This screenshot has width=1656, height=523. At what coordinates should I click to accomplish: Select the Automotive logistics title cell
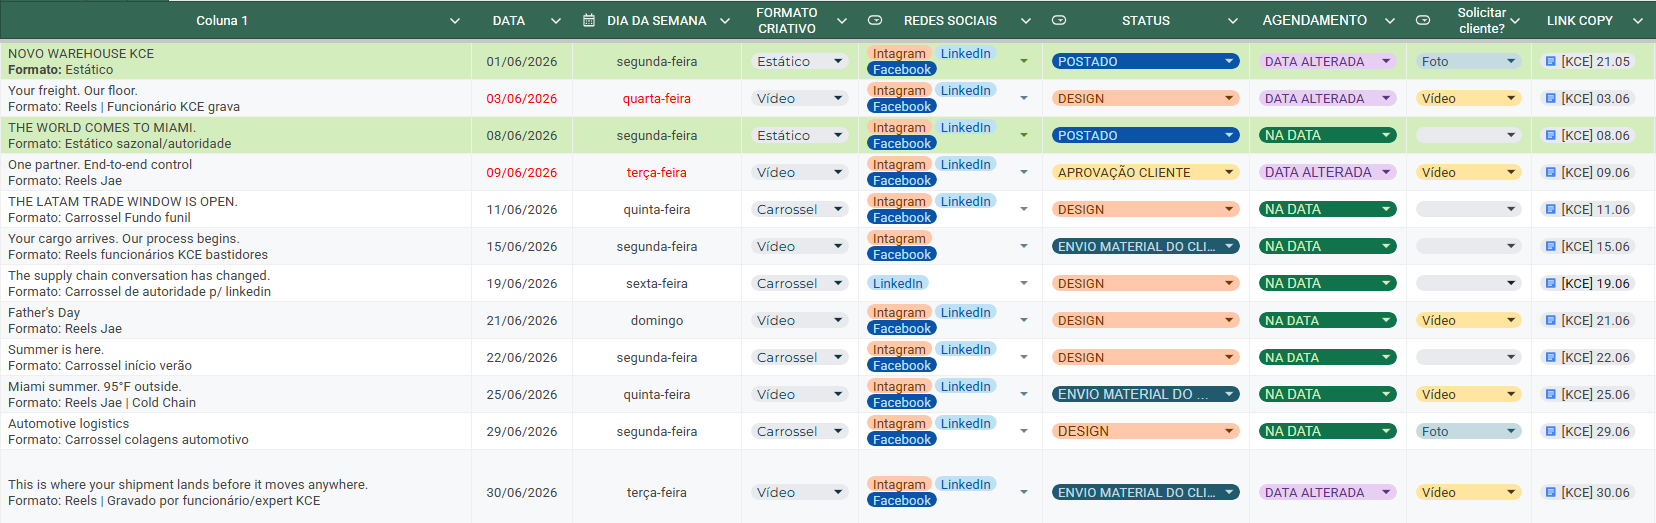[236, 431]
